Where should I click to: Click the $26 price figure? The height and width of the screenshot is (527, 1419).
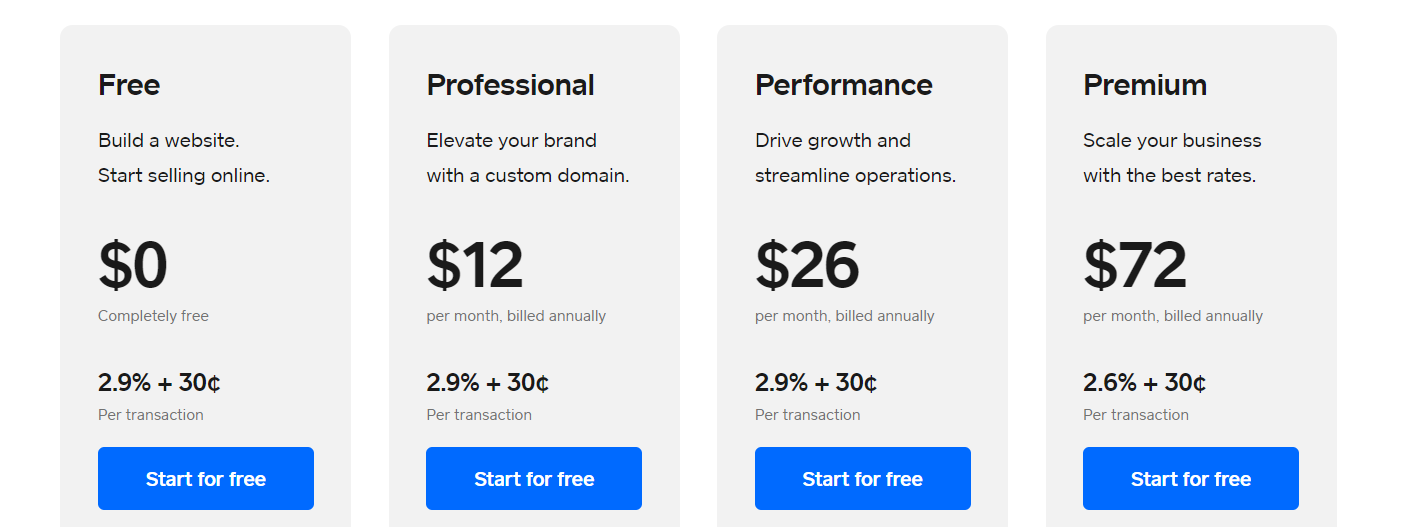807,266
